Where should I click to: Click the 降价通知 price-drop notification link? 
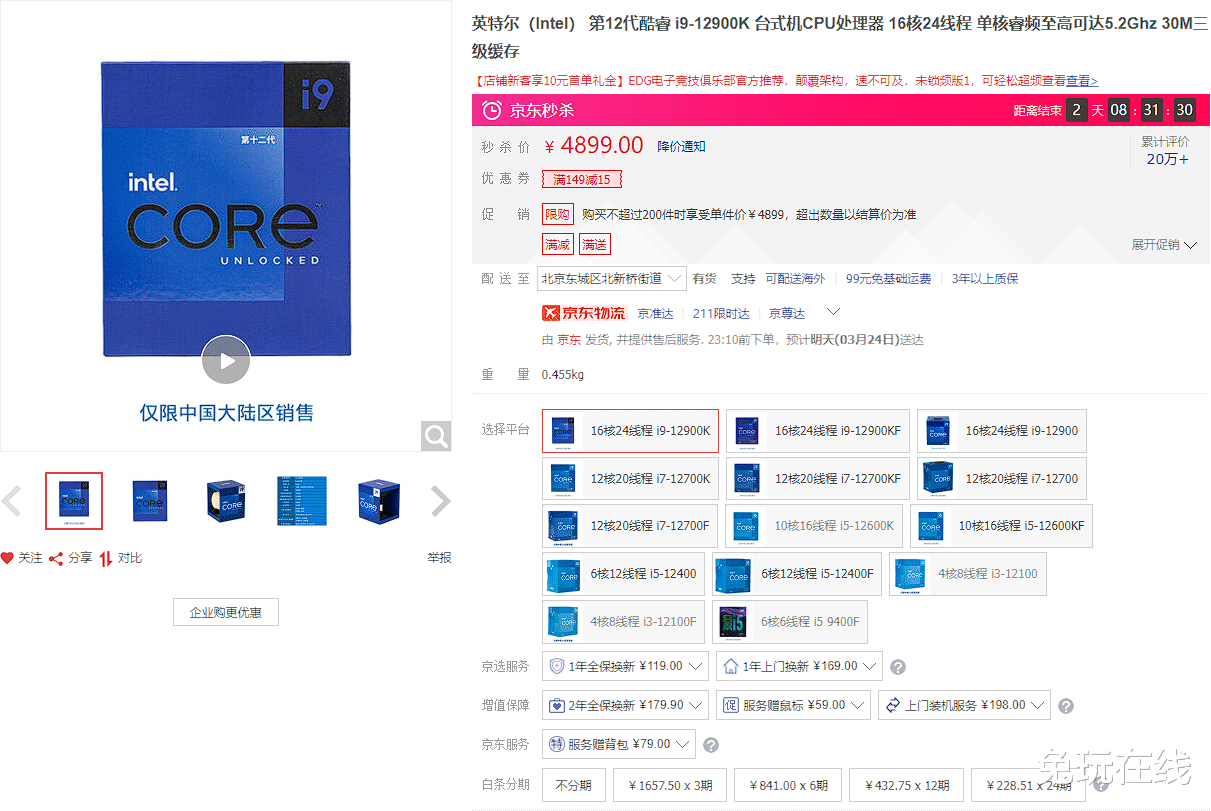coord(682,146)
